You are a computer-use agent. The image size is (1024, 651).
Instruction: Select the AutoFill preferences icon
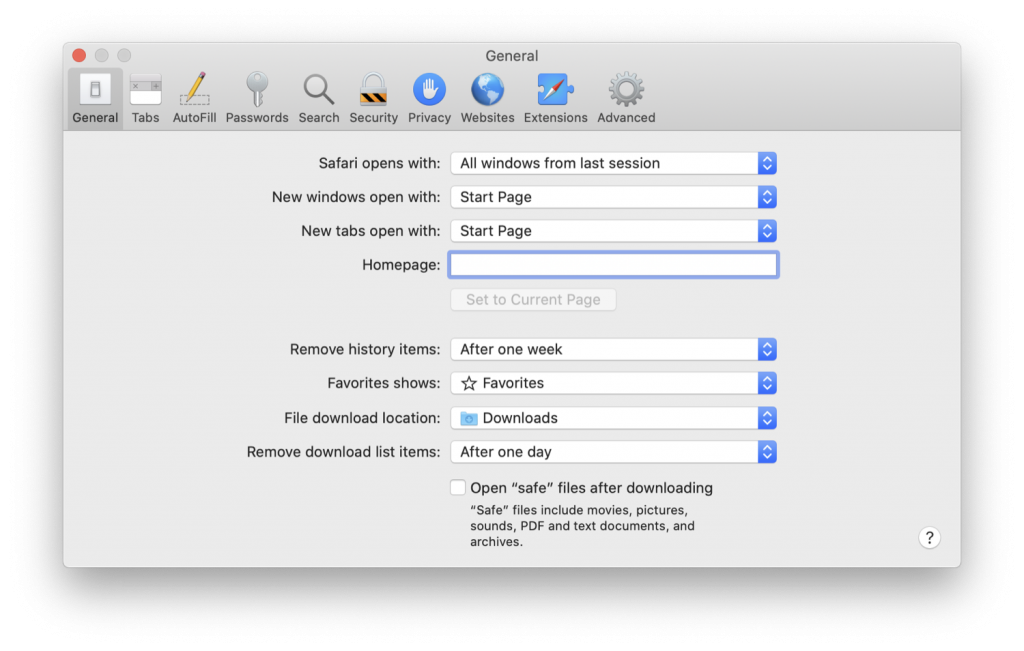click(x=194, y=95)
